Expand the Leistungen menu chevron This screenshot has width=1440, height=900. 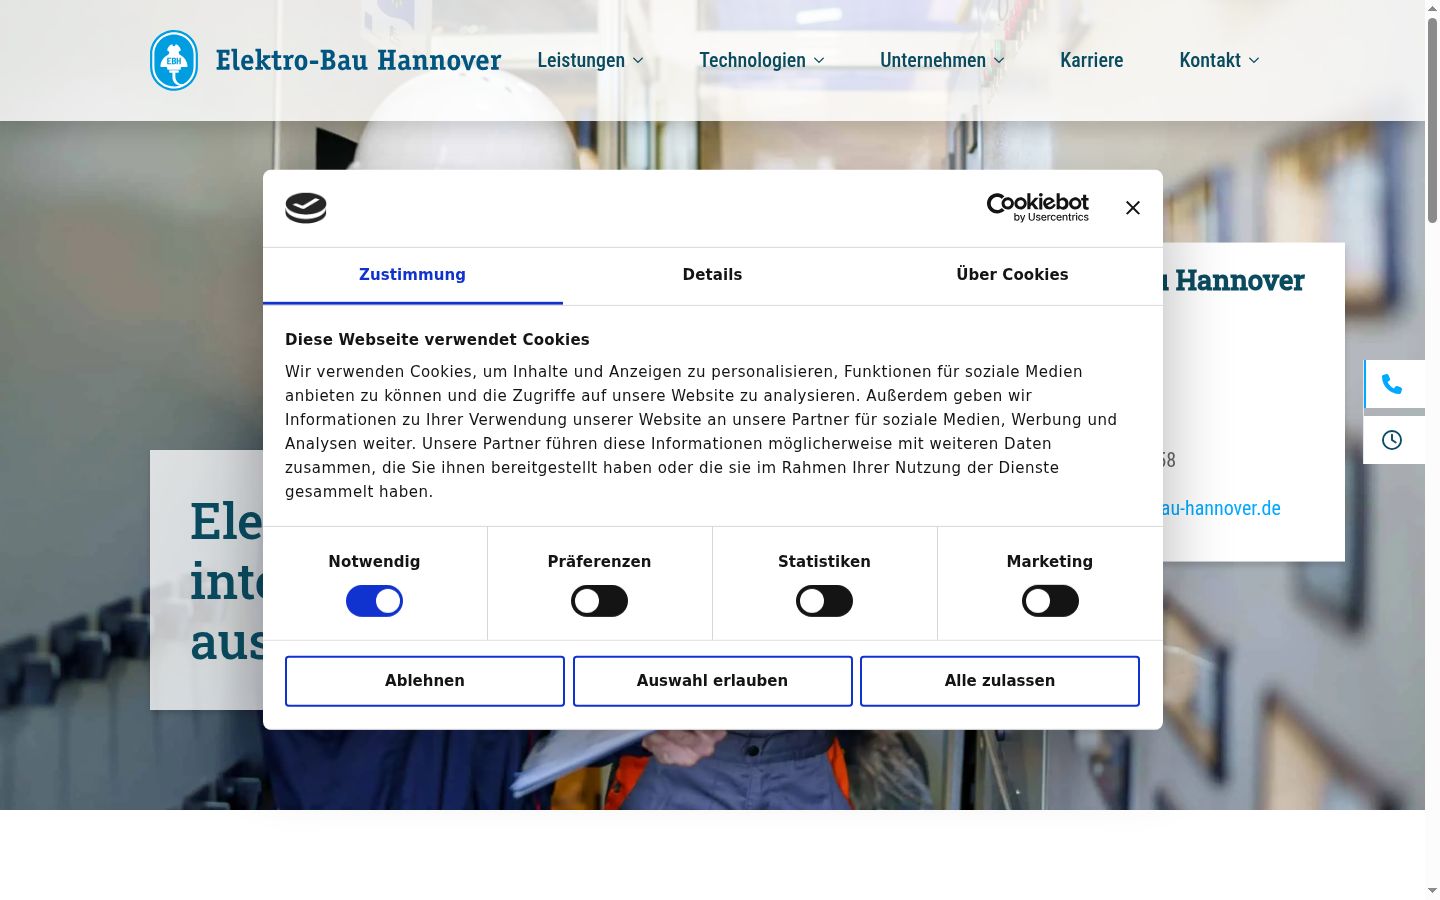(x=638, y=61)
